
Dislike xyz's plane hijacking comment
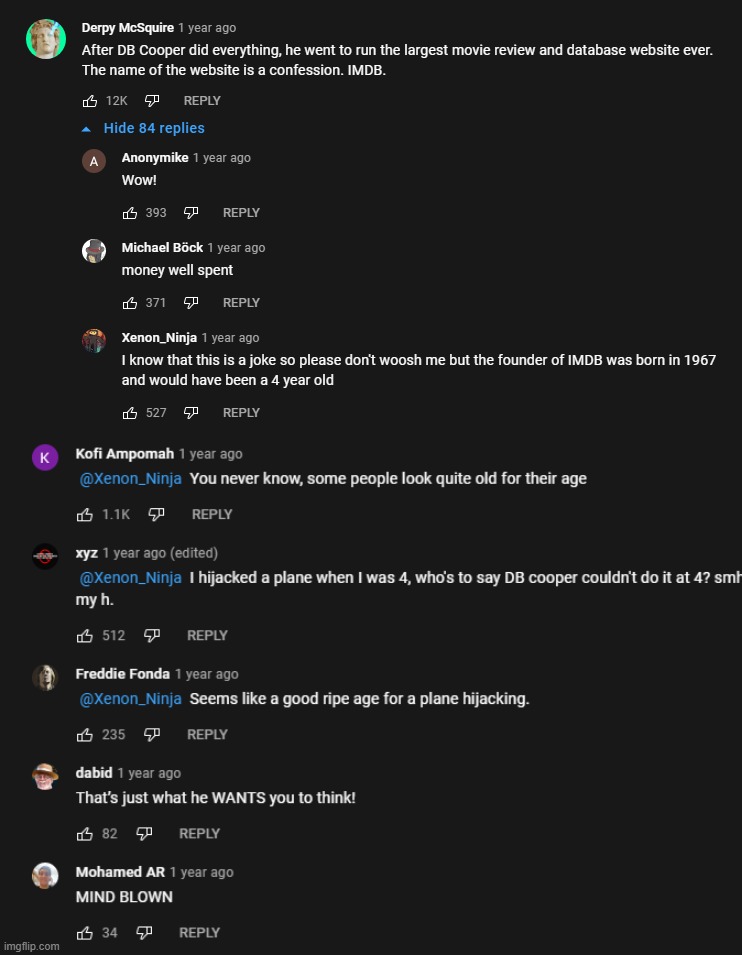click(x=152, y=636)
